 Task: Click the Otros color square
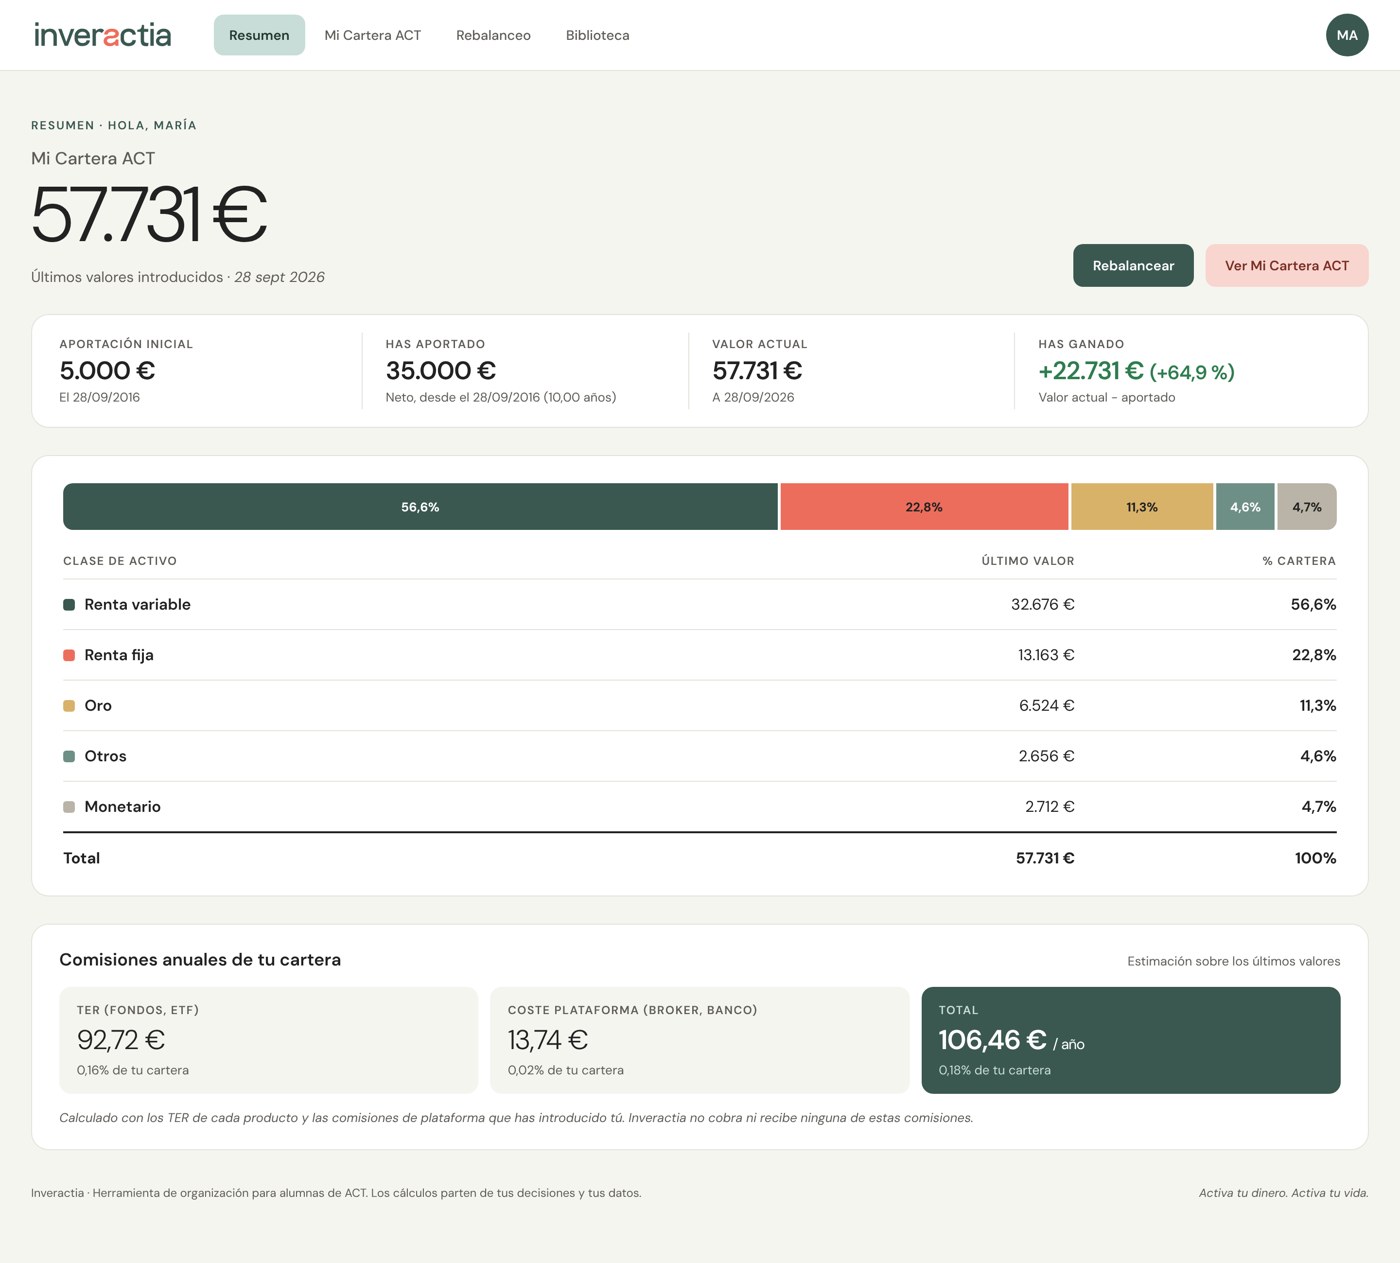pyautogui.click(x=69, y=756)
